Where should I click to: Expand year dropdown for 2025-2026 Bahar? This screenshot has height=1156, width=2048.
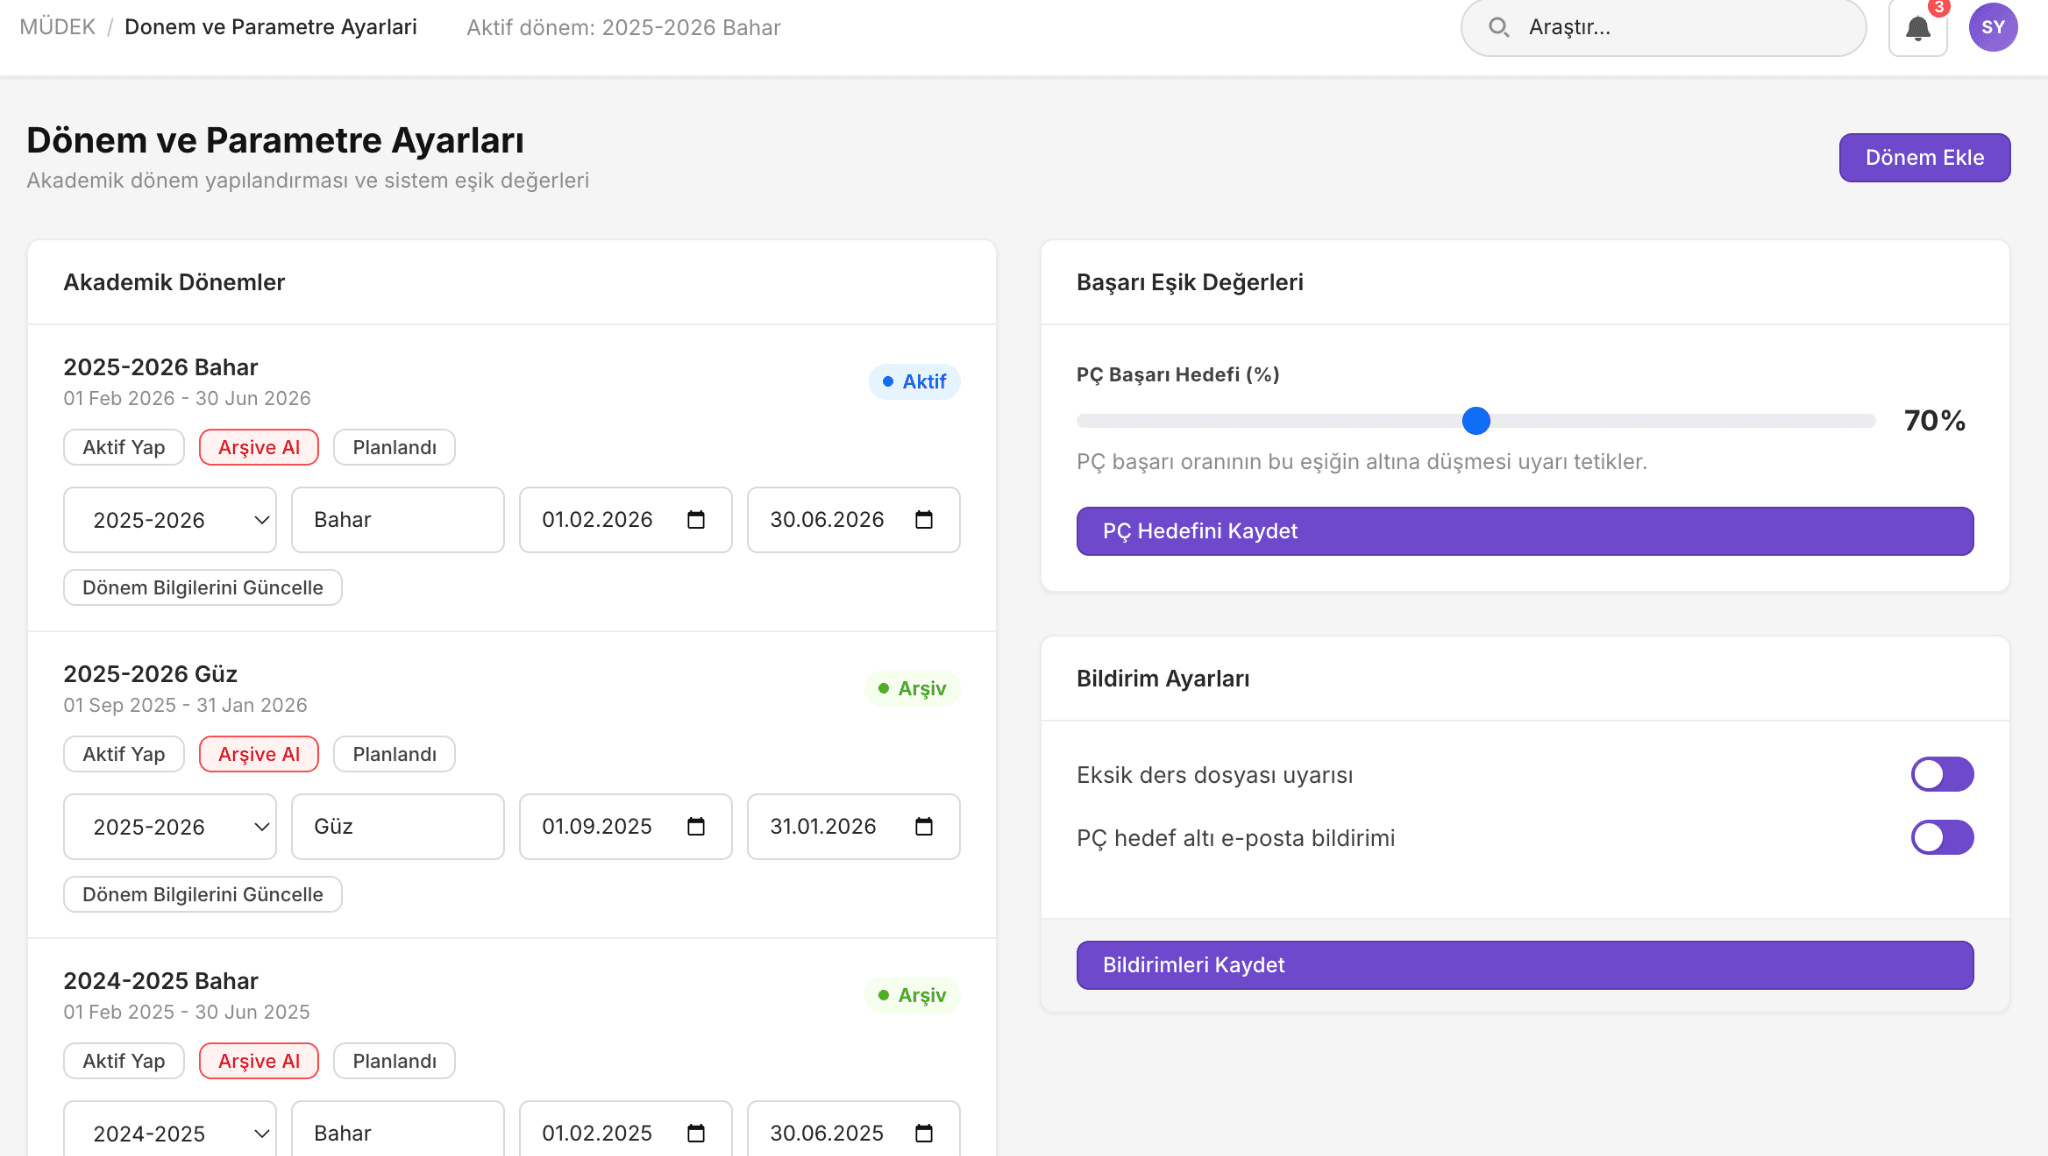(170, 520)
